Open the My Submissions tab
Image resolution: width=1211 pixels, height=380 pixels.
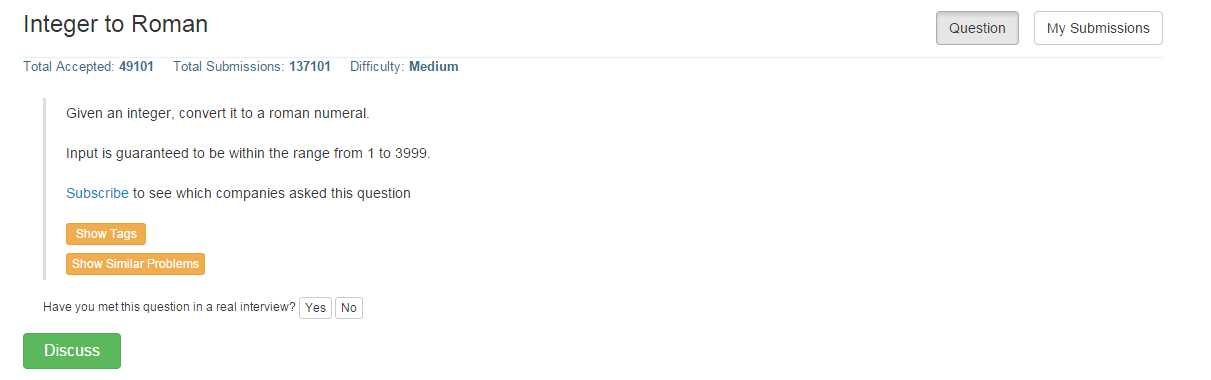(x=1098, y=28)
